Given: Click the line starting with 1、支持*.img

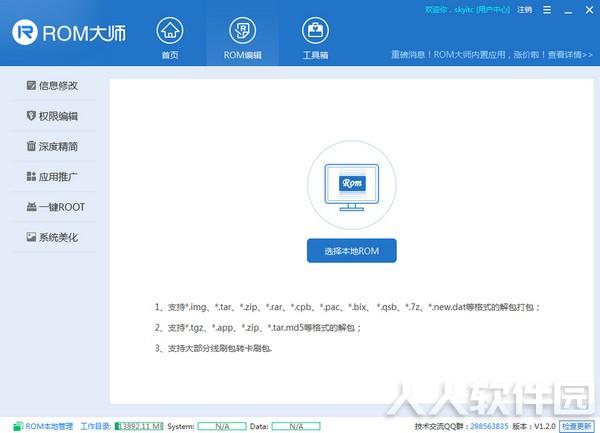Looking at the screenshot, I should point(347,307).
